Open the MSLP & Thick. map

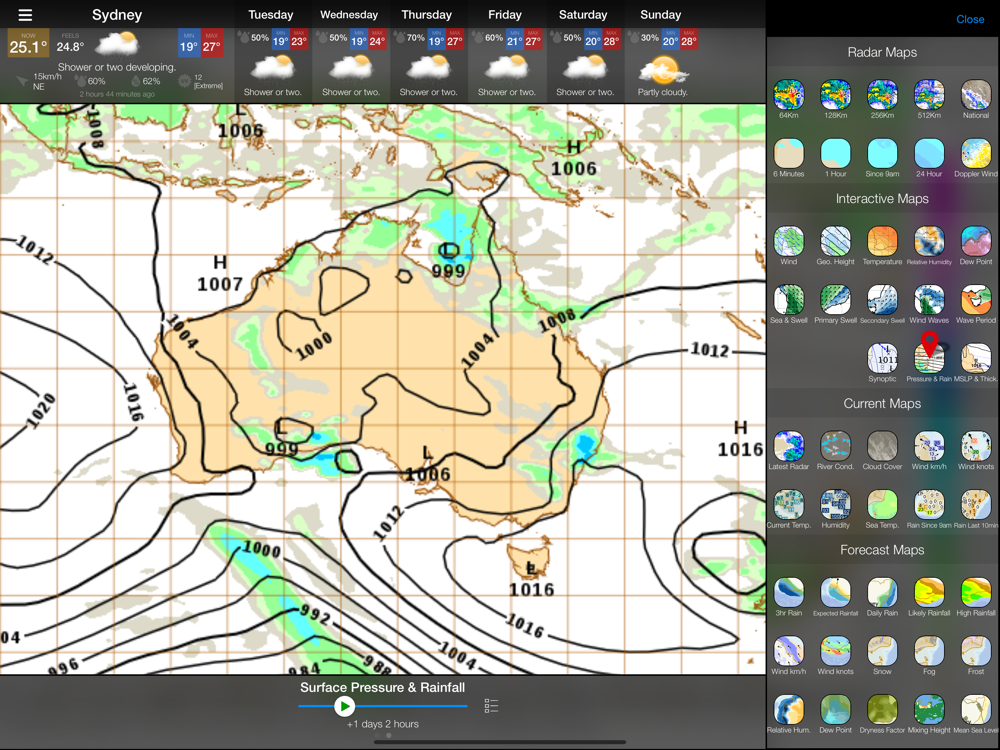pos(976,358)
